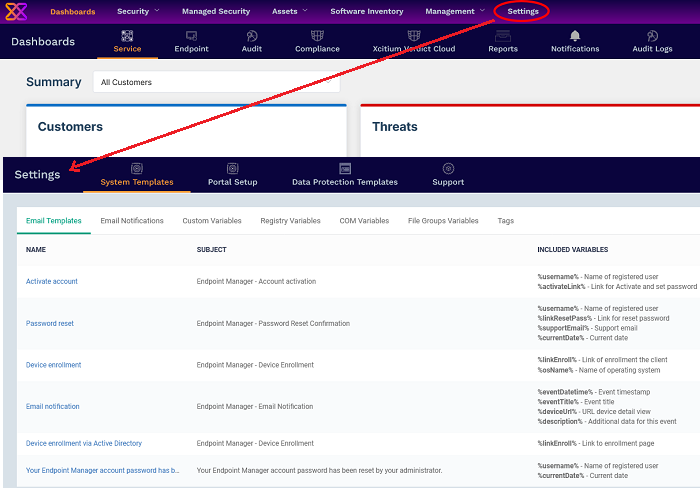Image resolution: width=700 pixels, height=488 pixels.
Task: Click subject 'Endpoint Manager - Account activation'
Action: (x=256, y=281)
